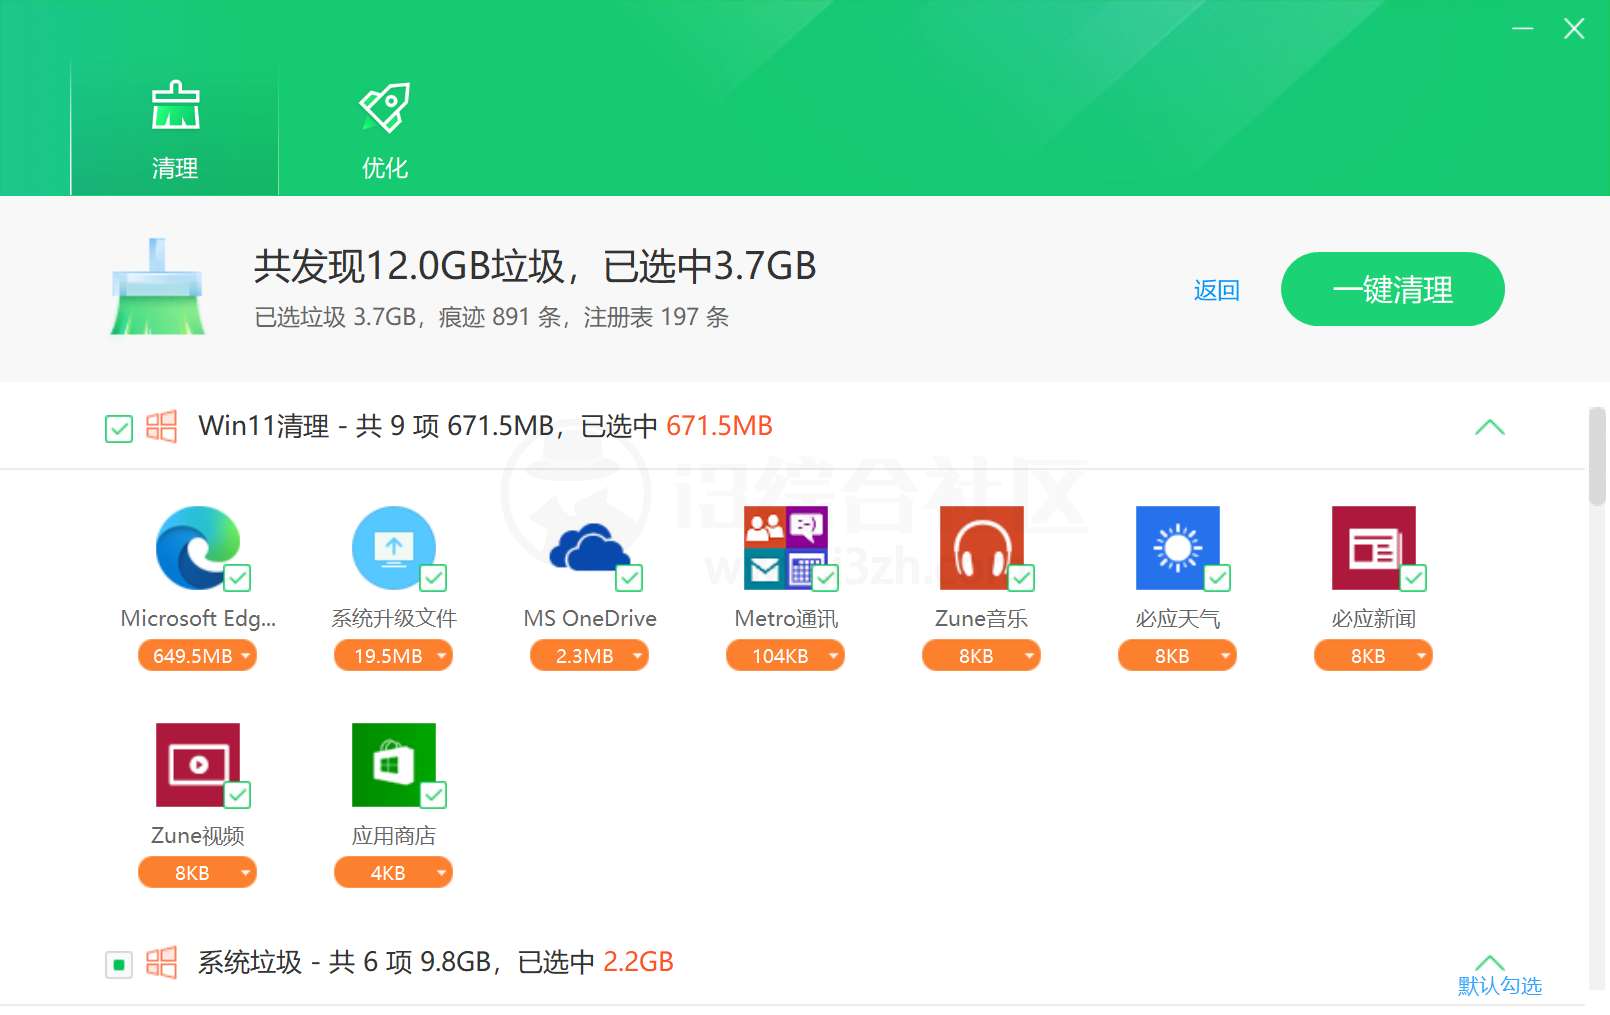The image size is (1610, 1015).
Task: Click the 必应新闻 label
Action: 1374,619
